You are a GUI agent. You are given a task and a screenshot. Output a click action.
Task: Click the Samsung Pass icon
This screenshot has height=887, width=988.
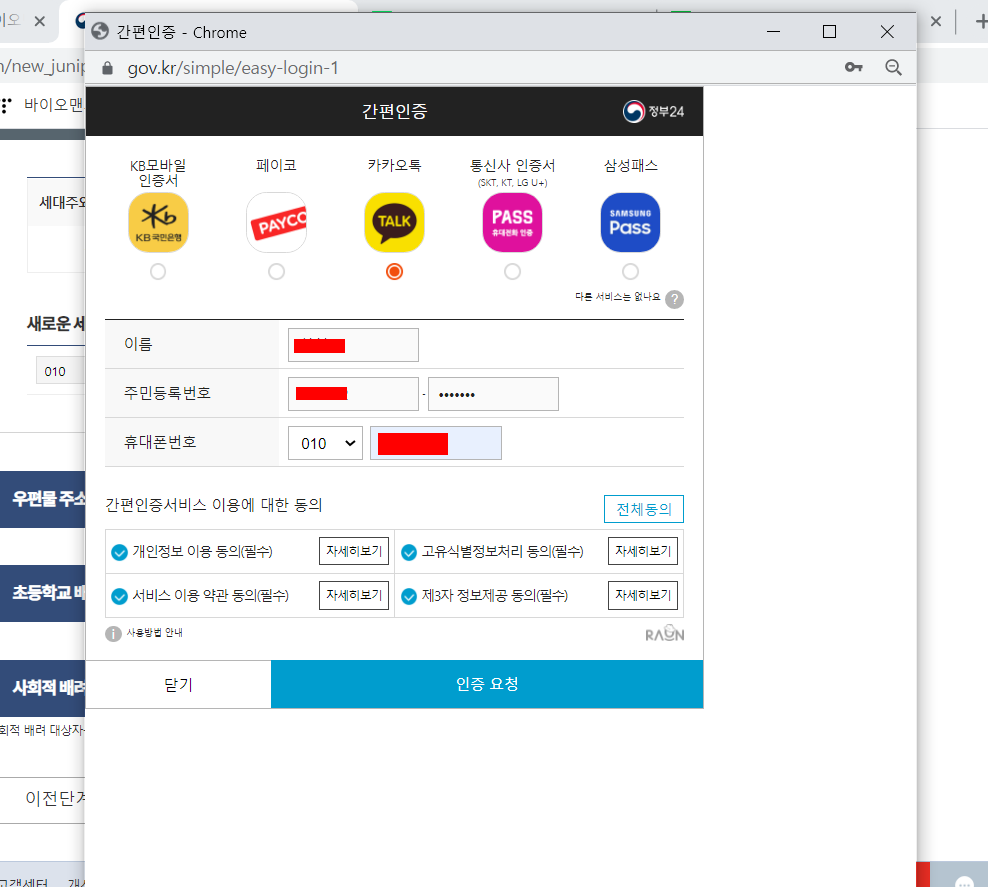[x=630, y=222]
